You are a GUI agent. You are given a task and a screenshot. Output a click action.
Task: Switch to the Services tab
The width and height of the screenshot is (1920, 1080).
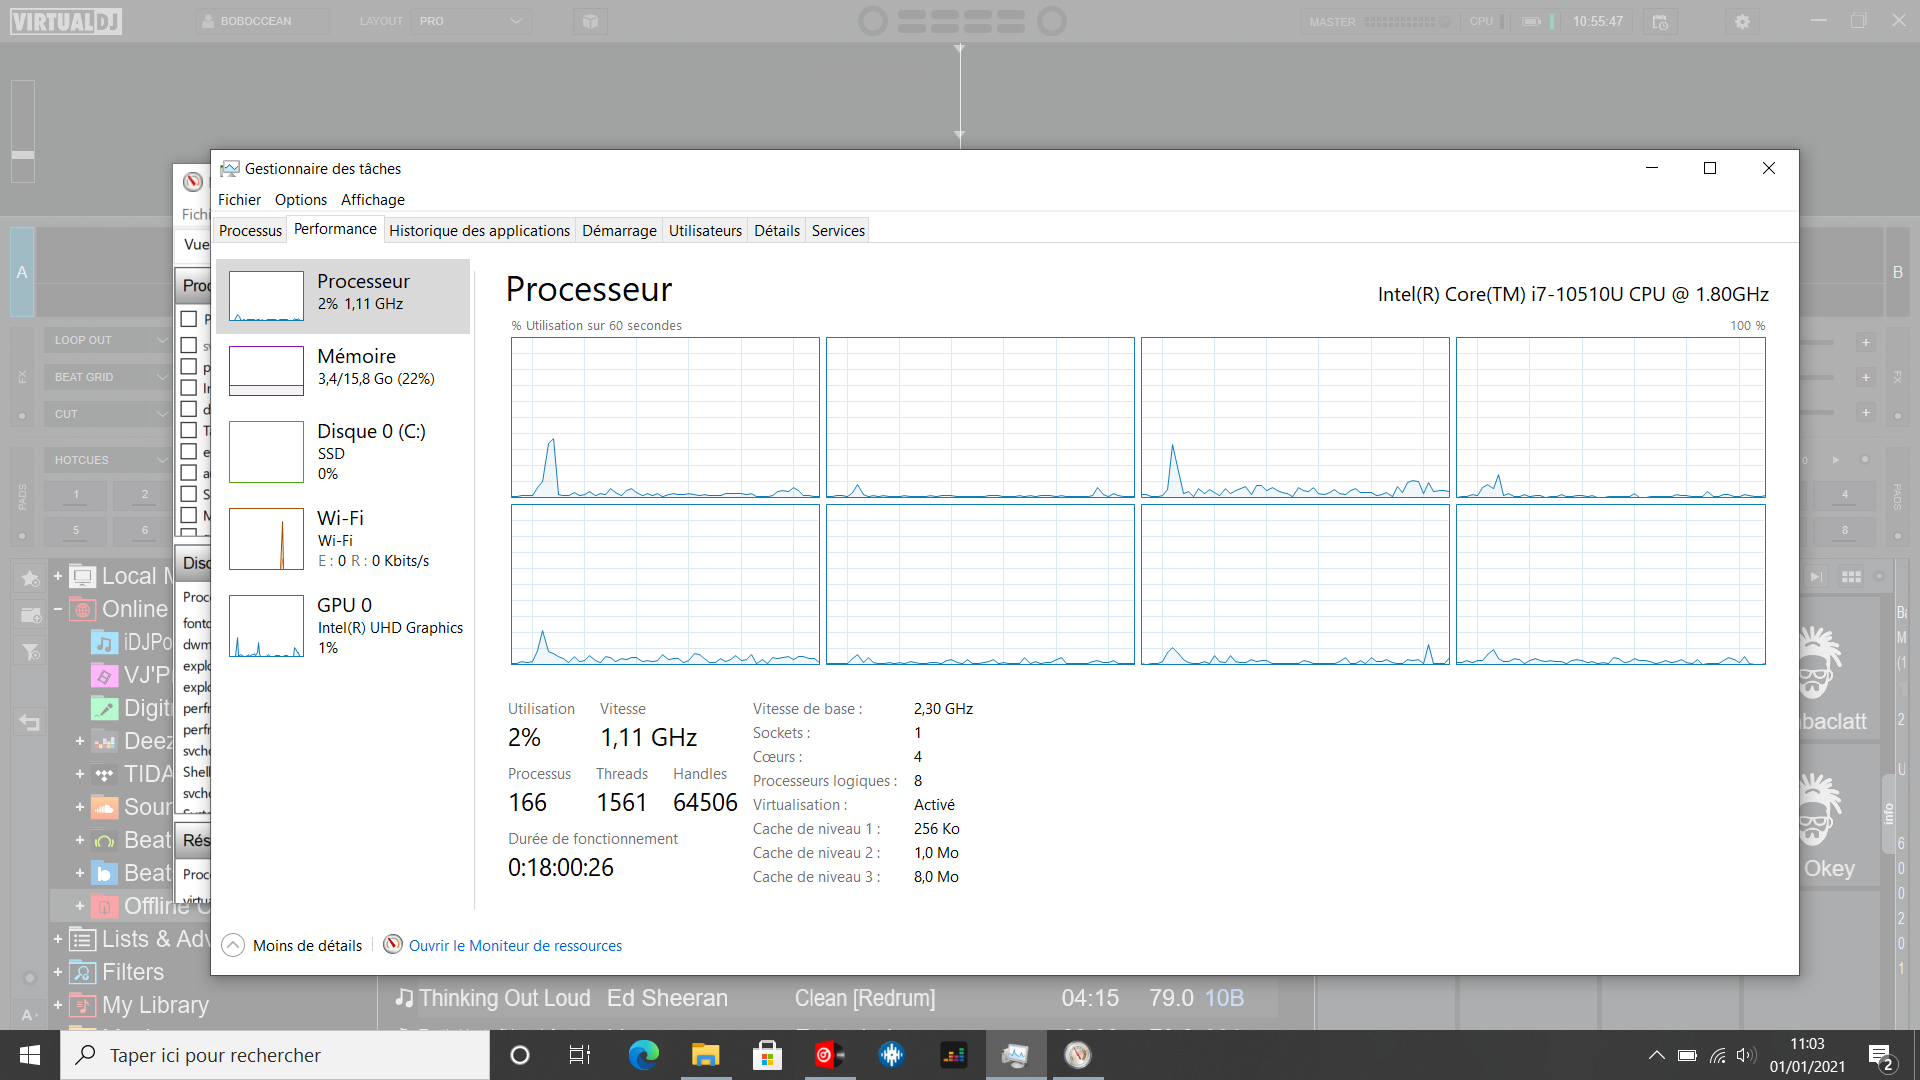(x=838, y=231)
